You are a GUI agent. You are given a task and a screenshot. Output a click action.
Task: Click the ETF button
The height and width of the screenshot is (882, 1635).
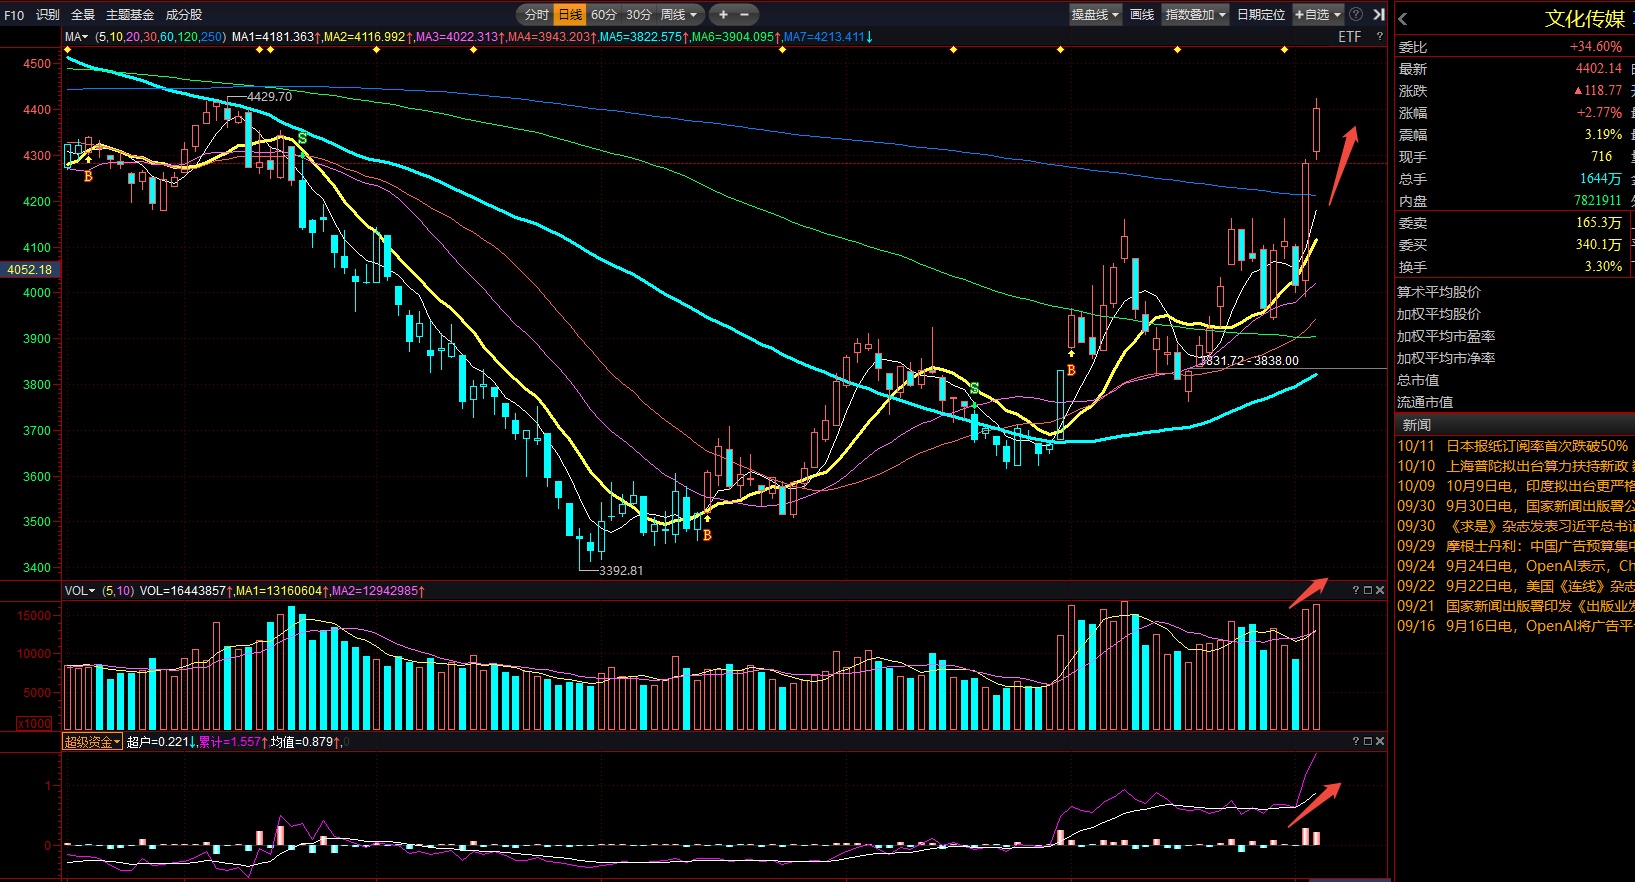coord(1350,37)
